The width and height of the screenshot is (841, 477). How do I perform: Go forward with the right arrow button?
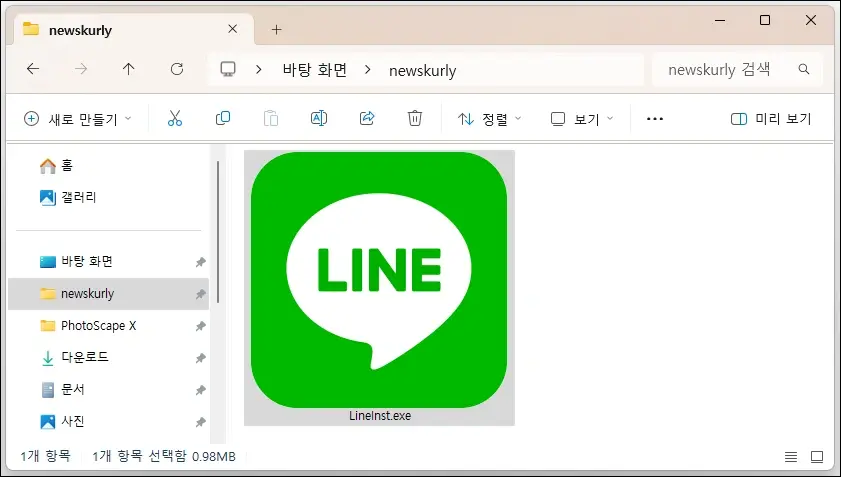tap(81, 69)
